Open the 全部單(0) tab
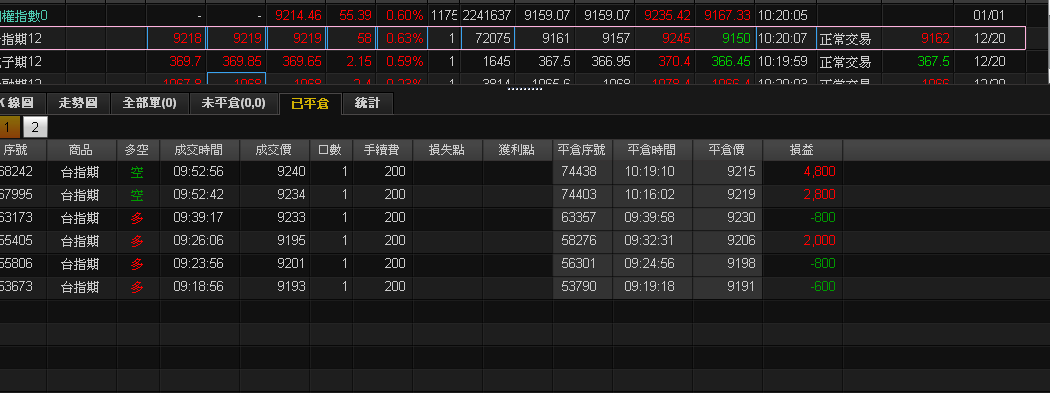The height and width of the screenshot is (393, 1050). pos(149,104)
